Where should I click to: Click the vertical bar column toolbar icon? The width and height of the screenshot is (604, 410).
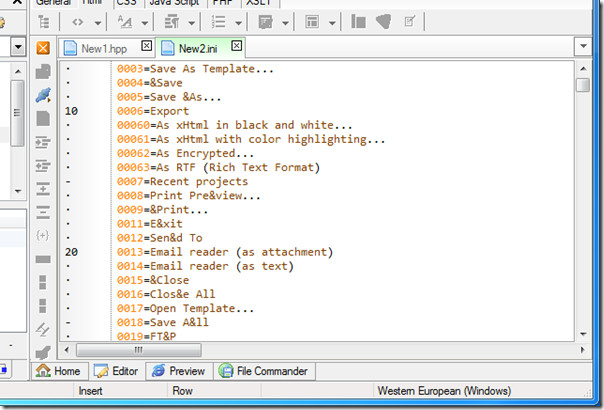(x=359, y=22)
